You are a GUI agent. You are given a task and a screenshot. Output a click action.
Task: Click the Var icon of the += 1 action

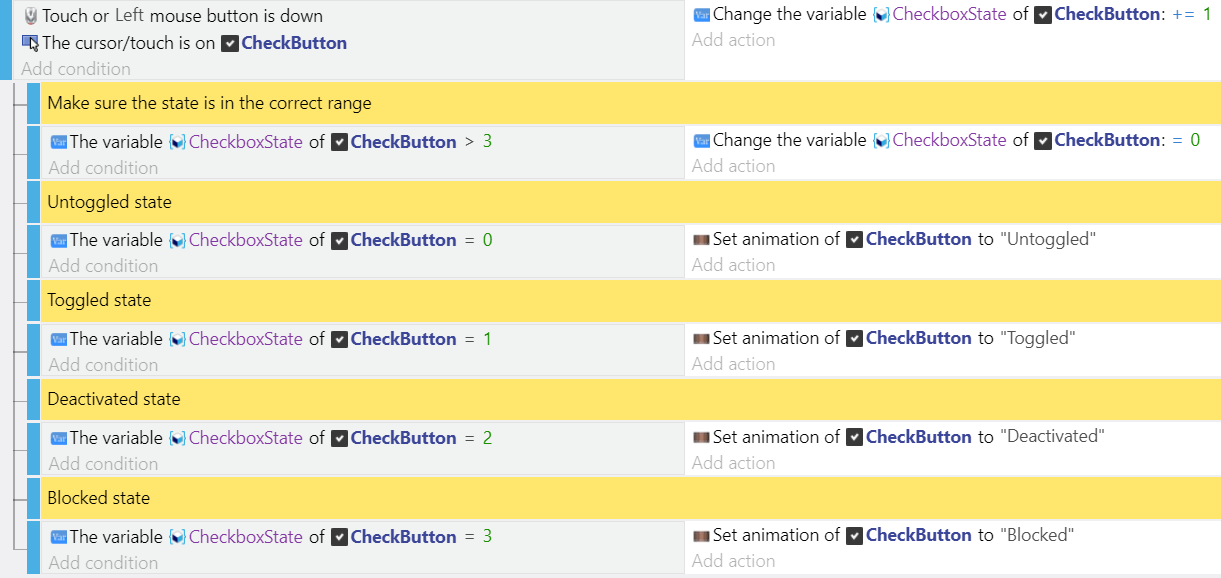(701, 15)
